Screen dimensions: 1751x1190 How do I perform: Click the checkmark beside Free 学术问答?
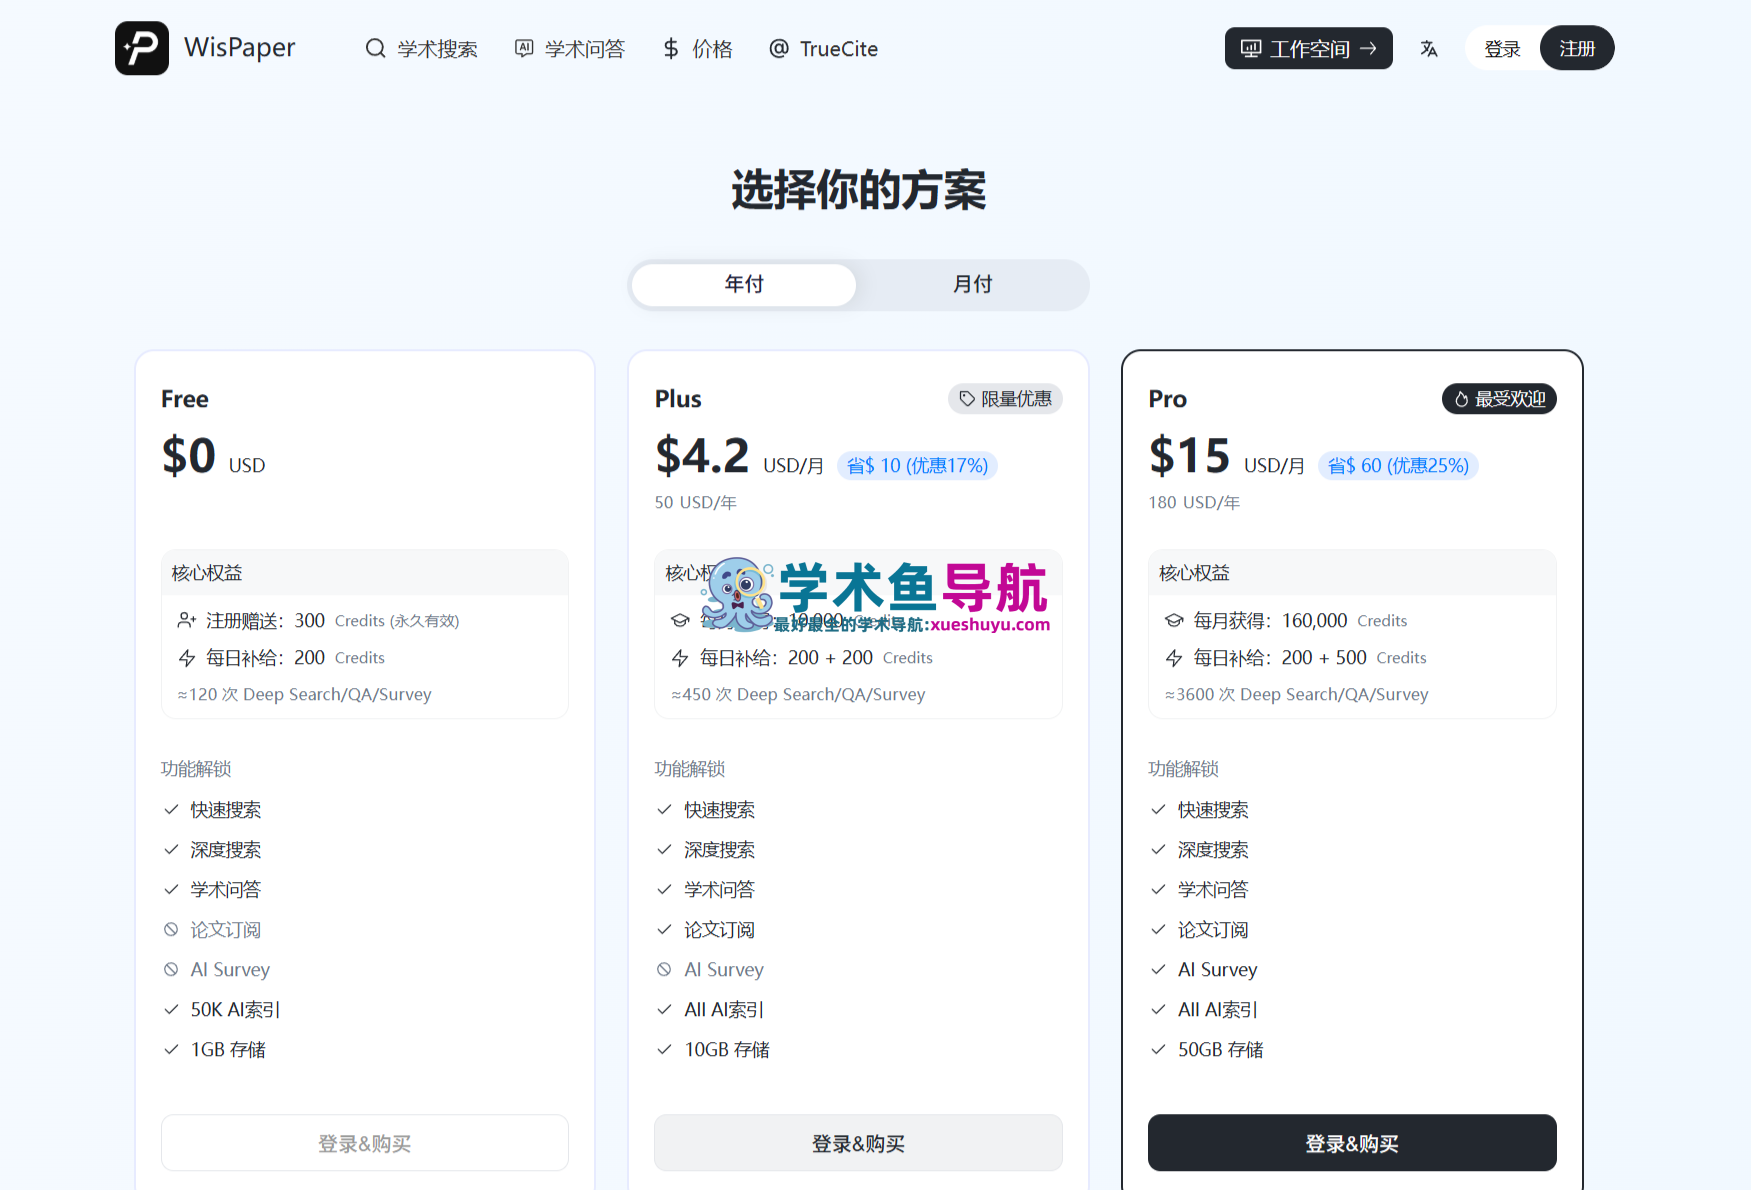point(171,890)
